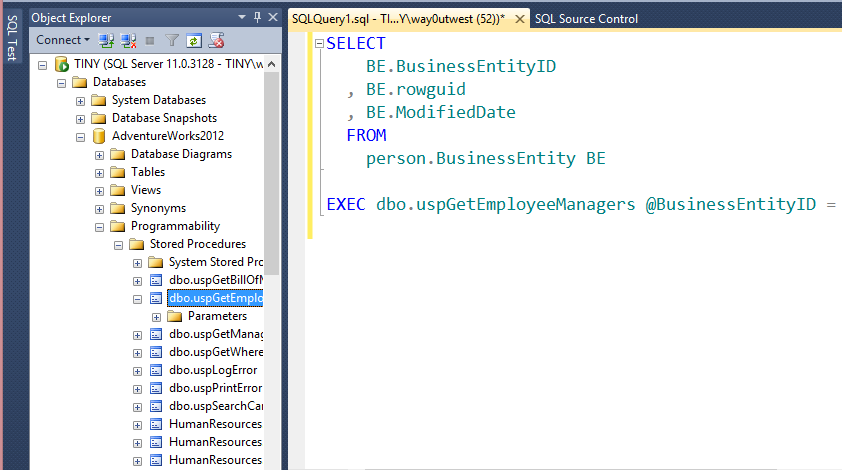Click the Filter funnel icon
The height and width of the screenshot is (470, 842).
click(x=172, y=40)
